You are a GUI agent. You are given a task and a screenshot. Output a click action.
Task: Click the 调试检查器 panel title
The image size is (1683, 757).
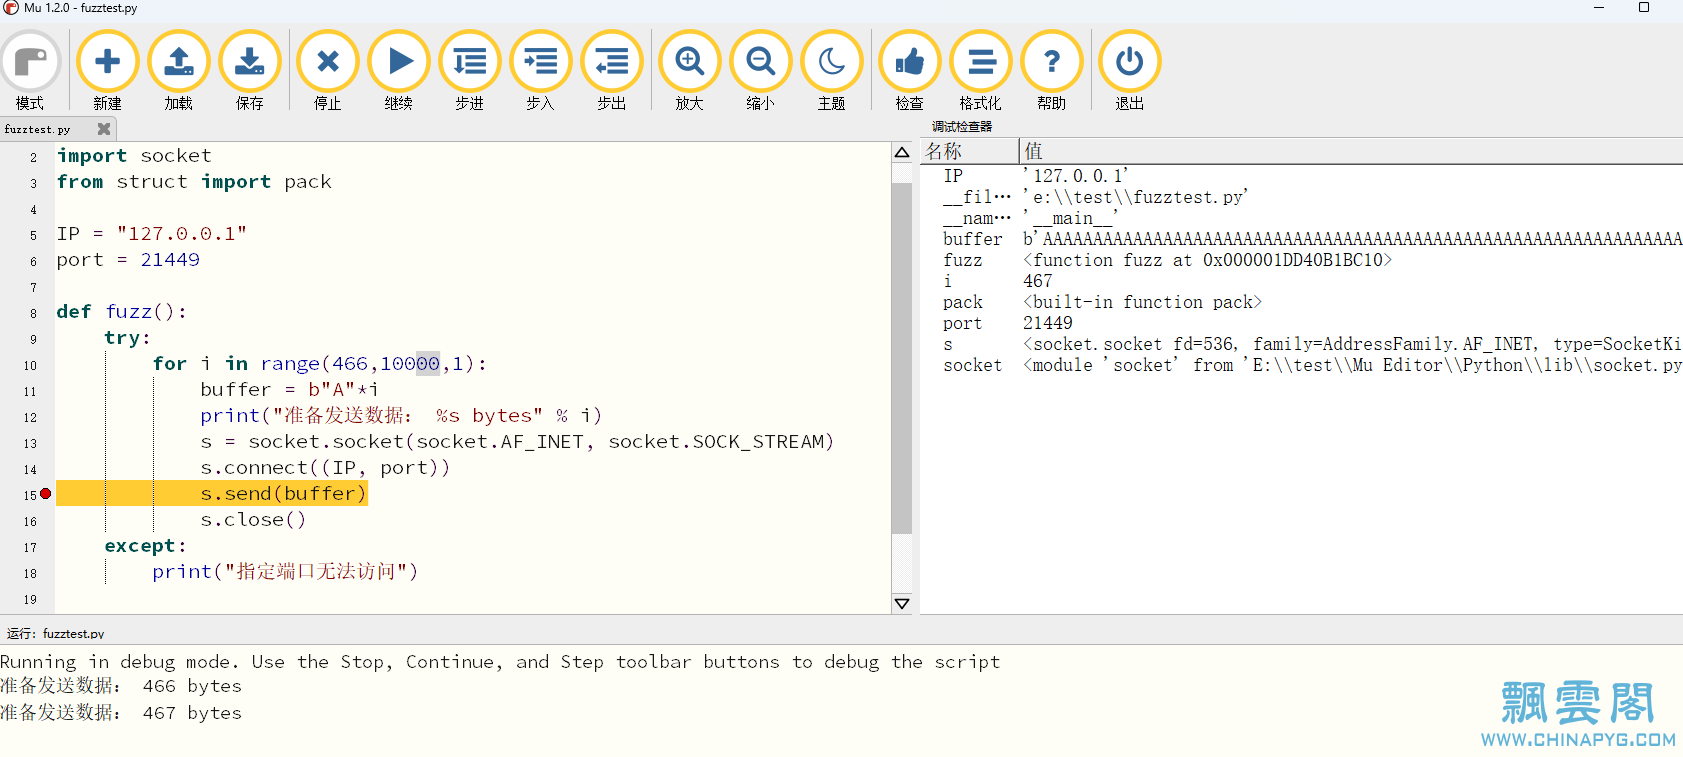[962, 127]
